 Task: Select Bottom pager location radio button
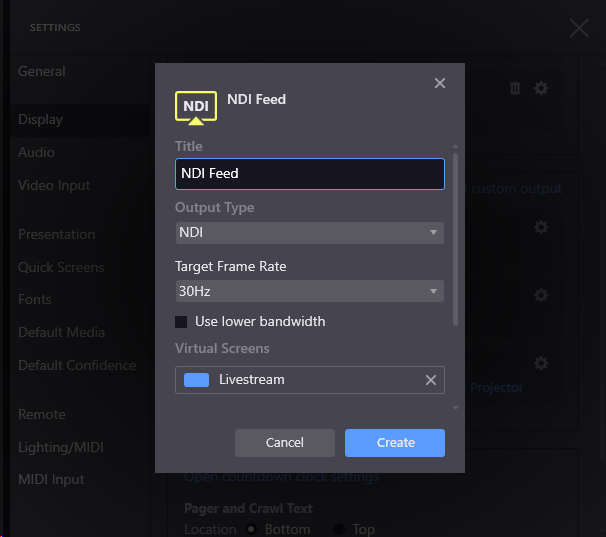[252, 529]
